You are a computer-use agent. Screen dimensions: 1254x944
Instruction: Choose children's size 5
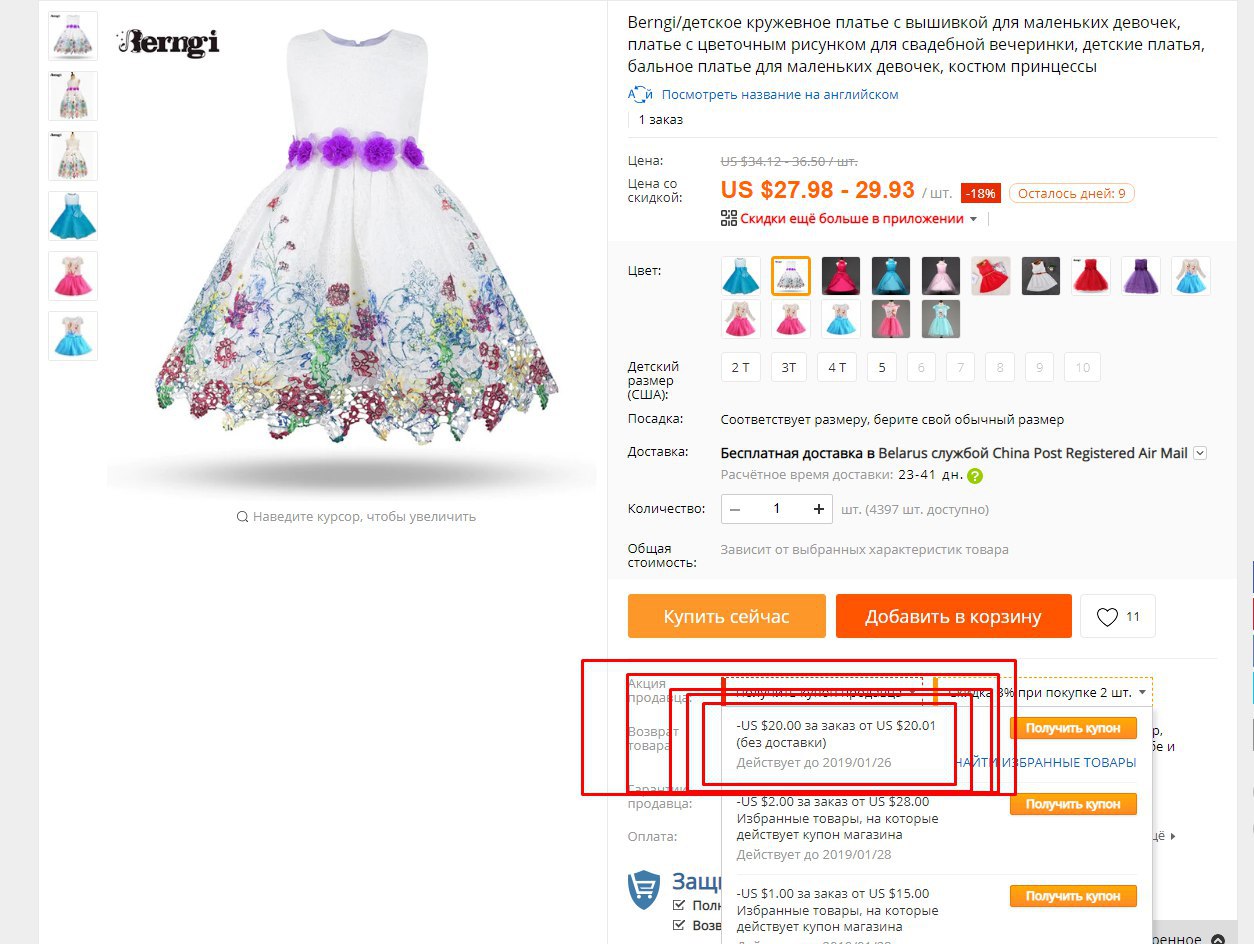tap(882, 368)
